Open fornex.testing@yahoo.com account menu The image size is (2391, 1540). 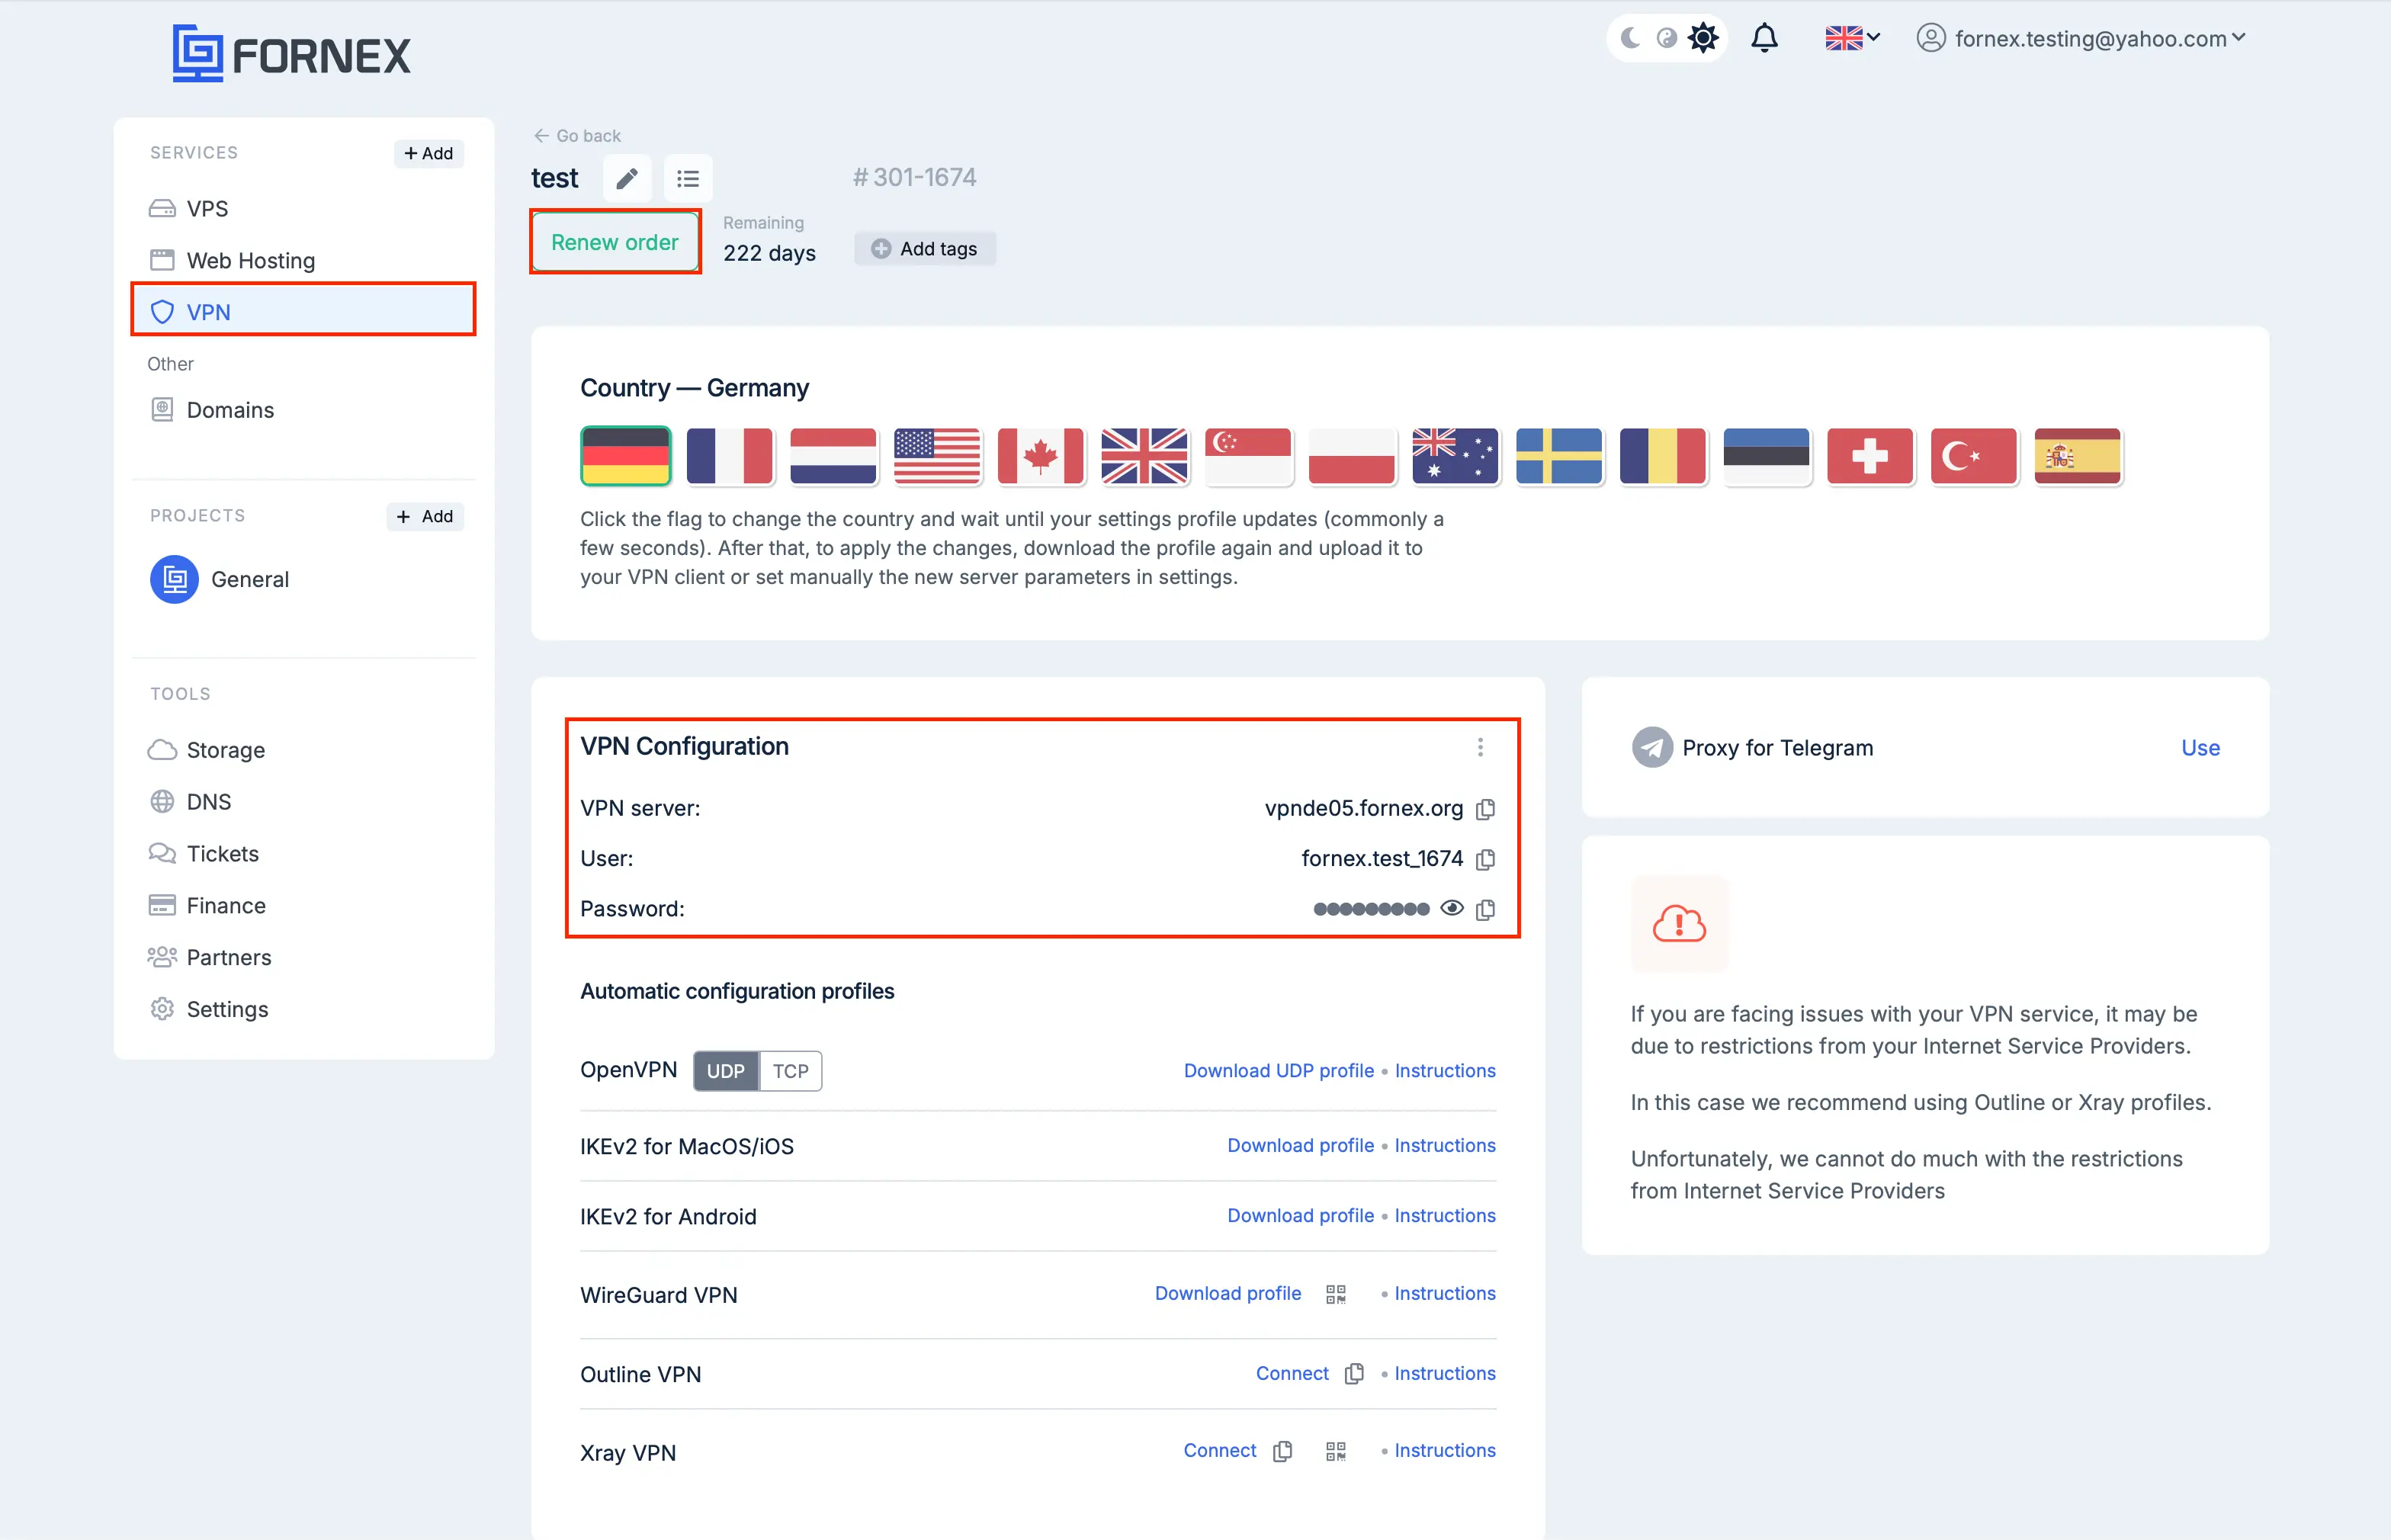[2081, 38]
